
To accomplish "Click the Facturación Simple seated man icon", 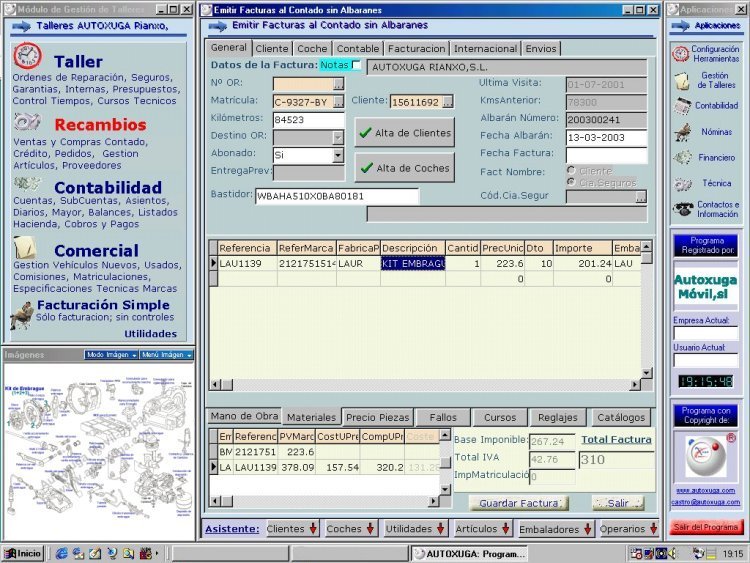I will click(22, 315).
